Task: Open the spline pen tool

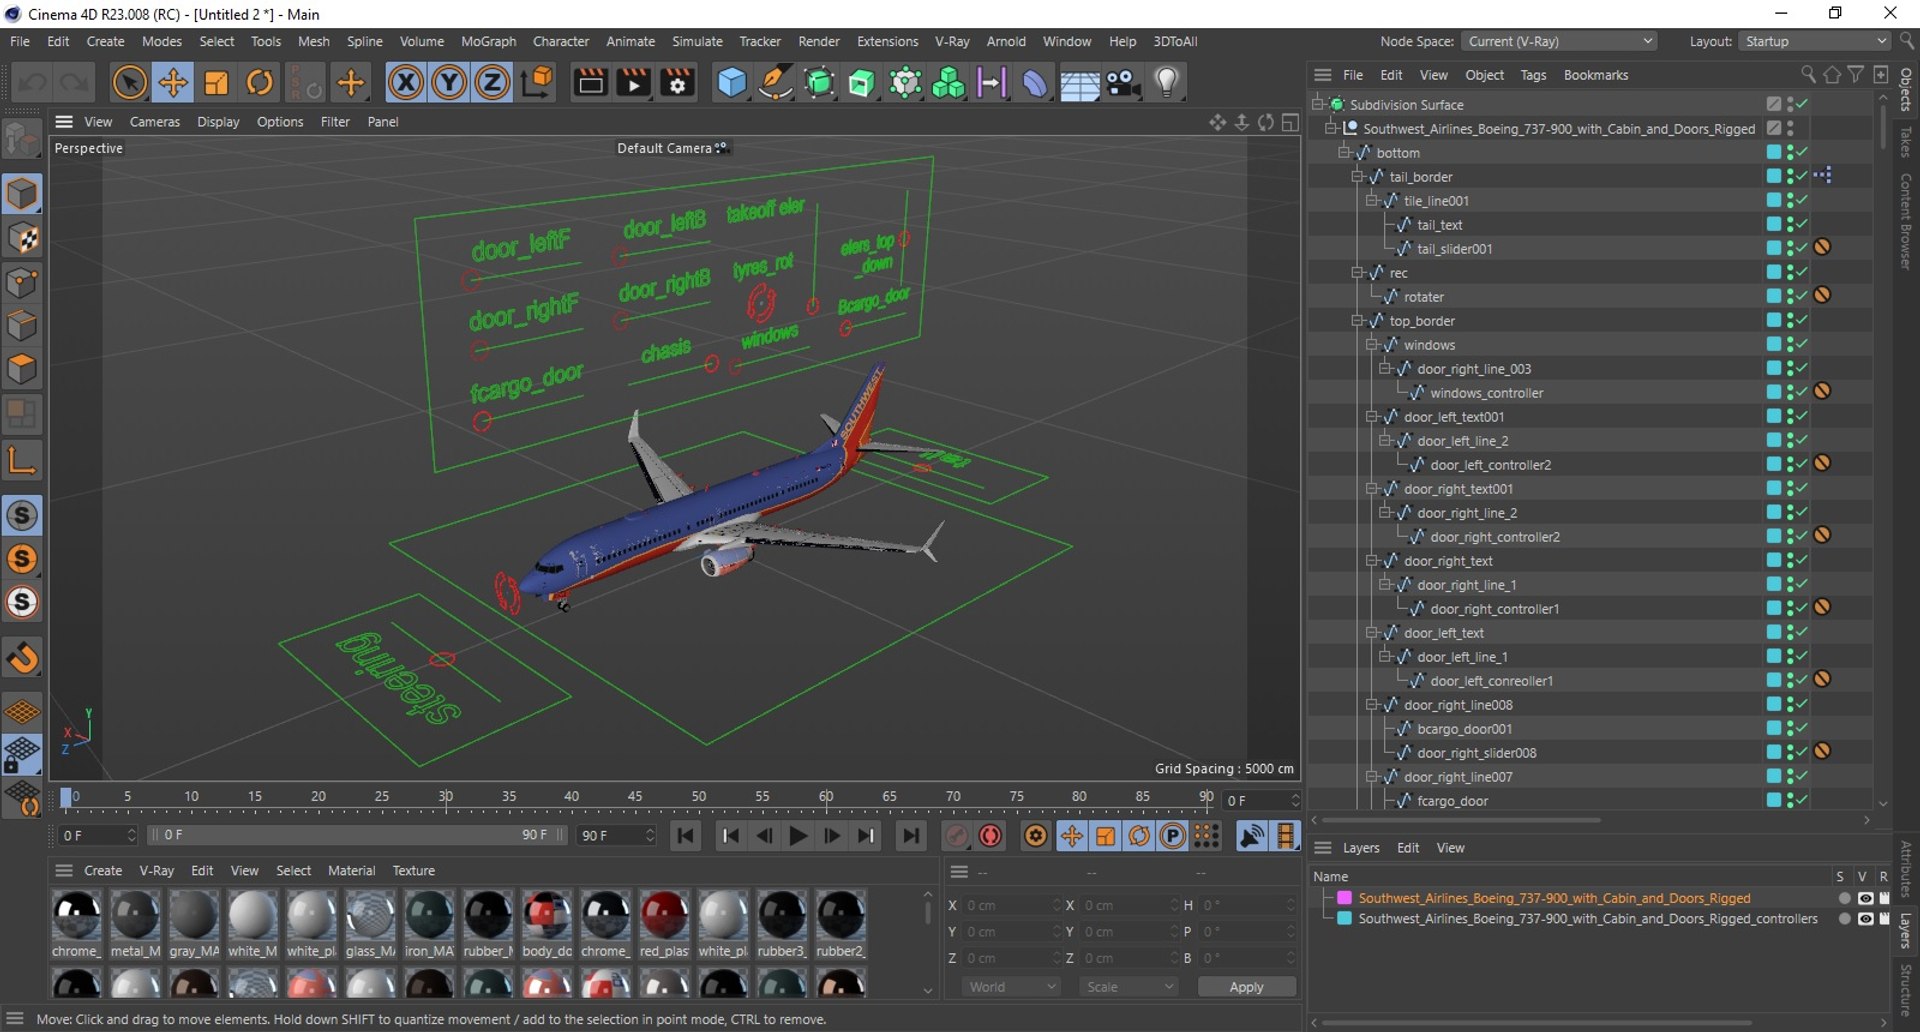Action: pyautogui.click(x=775, y=82)
